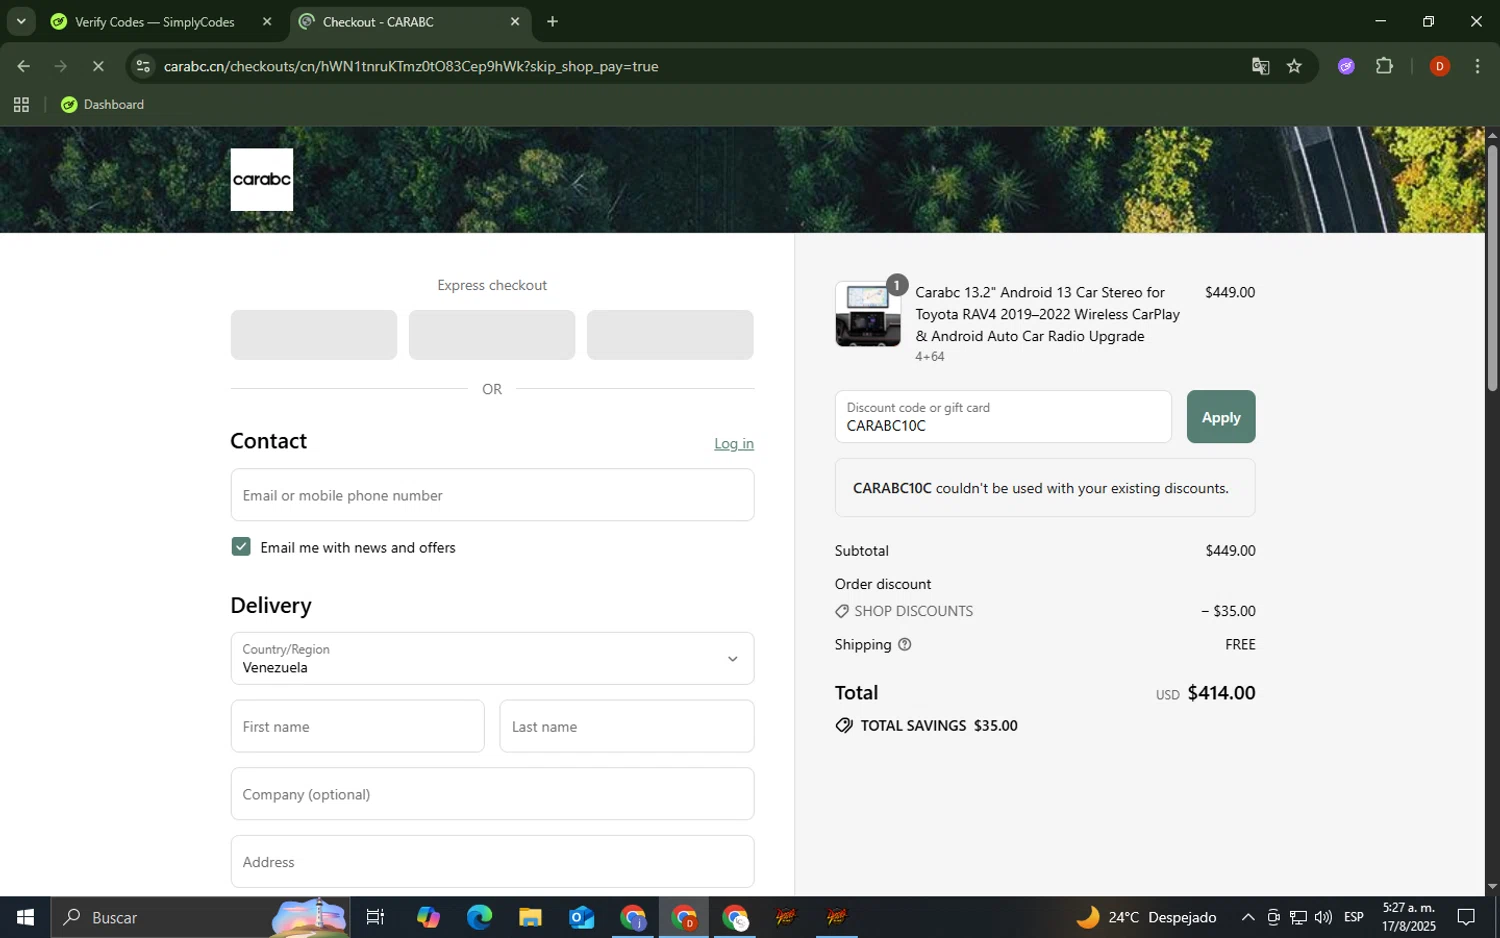Open Chrome three-dot menu
Image resolution: width=1500 pixels, height=938 pixels.
pos(1477,67)
